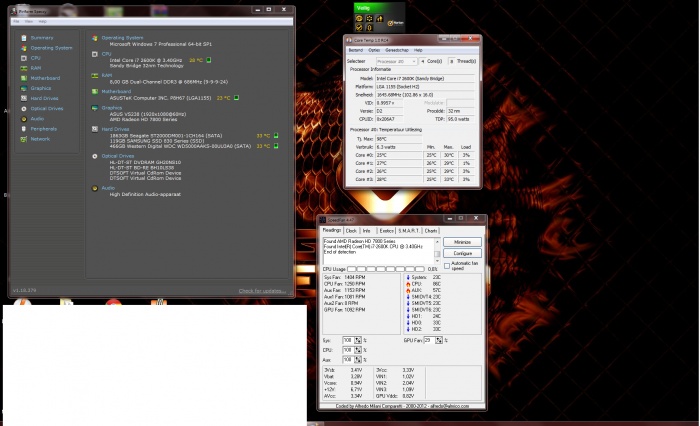Click the Configure button in SpeedFan
700x426 pixels.
point(461,254)
